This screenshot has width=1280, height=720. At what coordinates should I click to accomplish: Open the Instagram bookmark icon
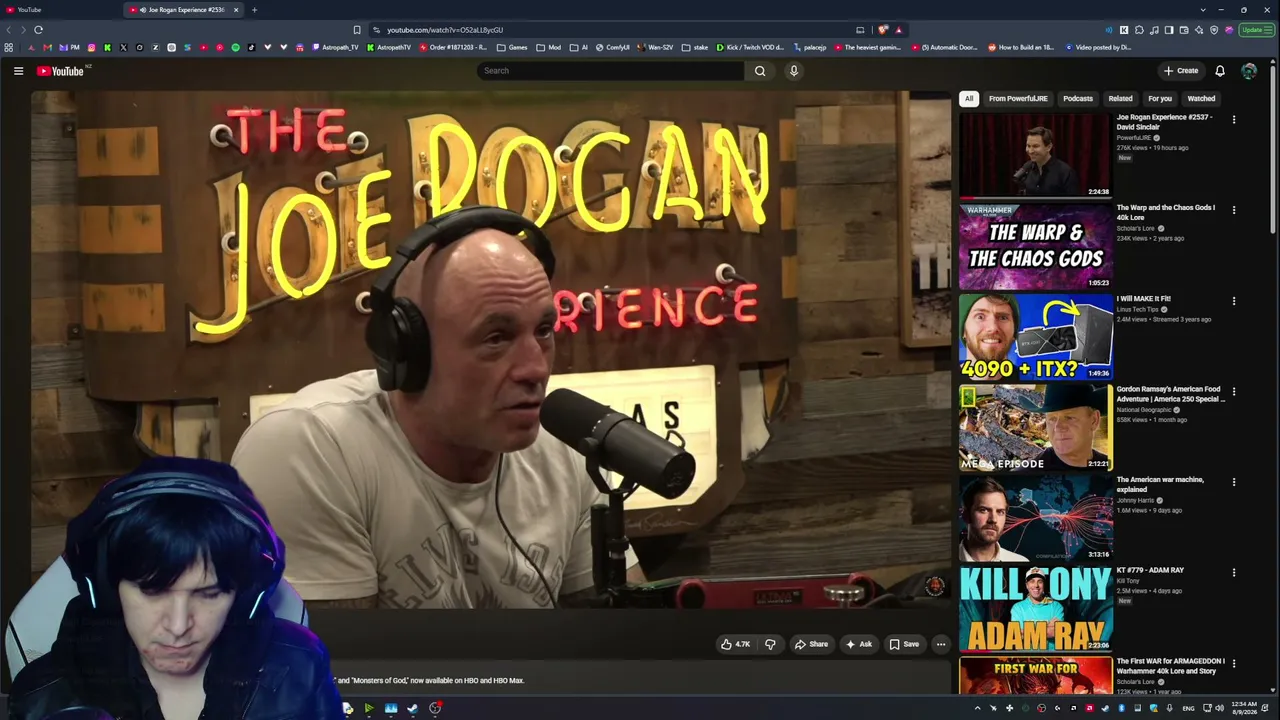(92, 47)
